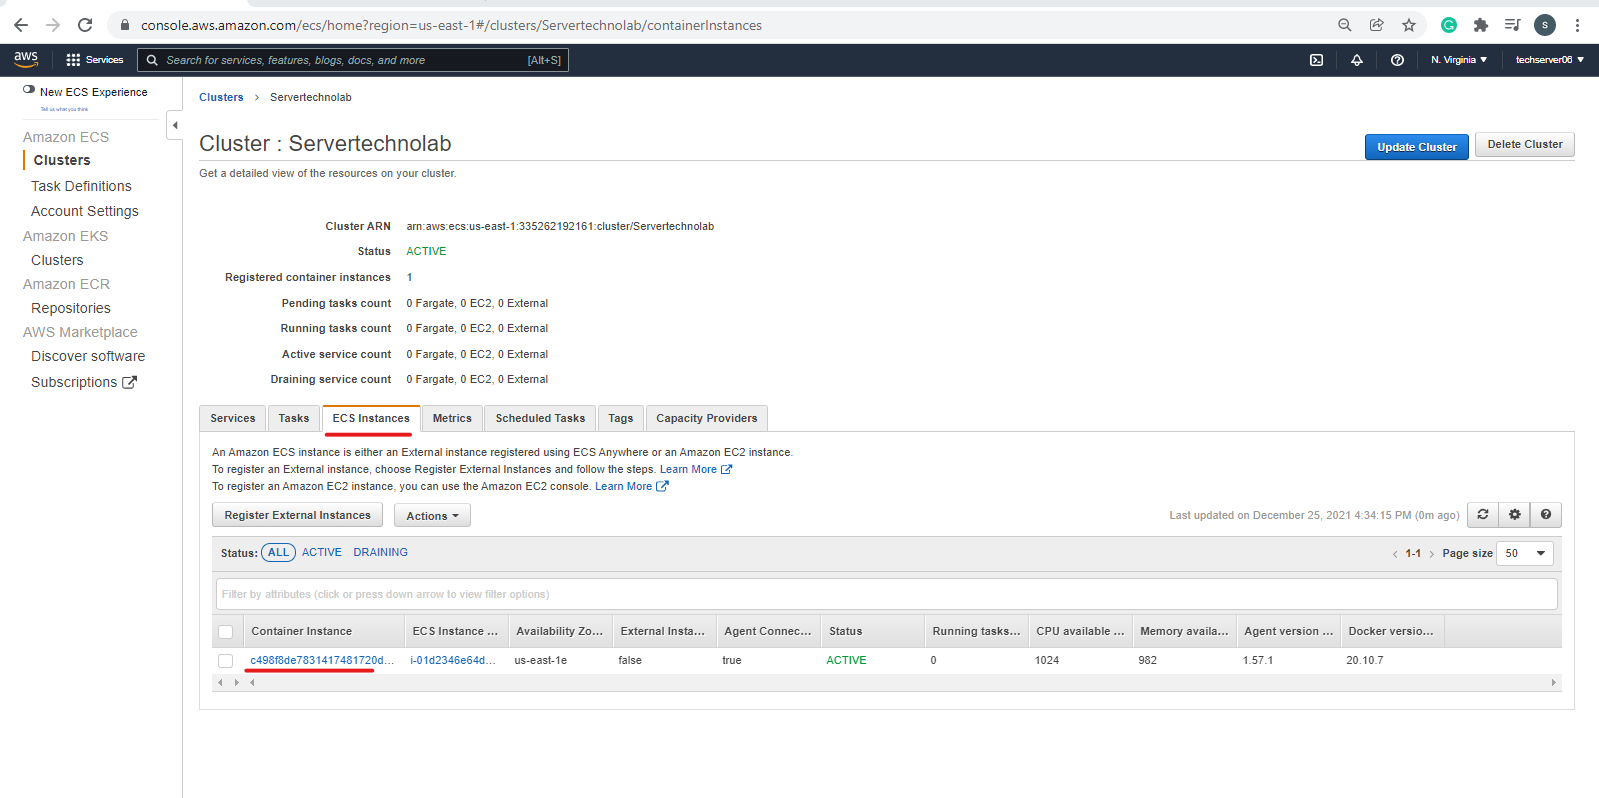Open the Extensions puzzle icon
Screen dimensions: 1599x798
1481,25
